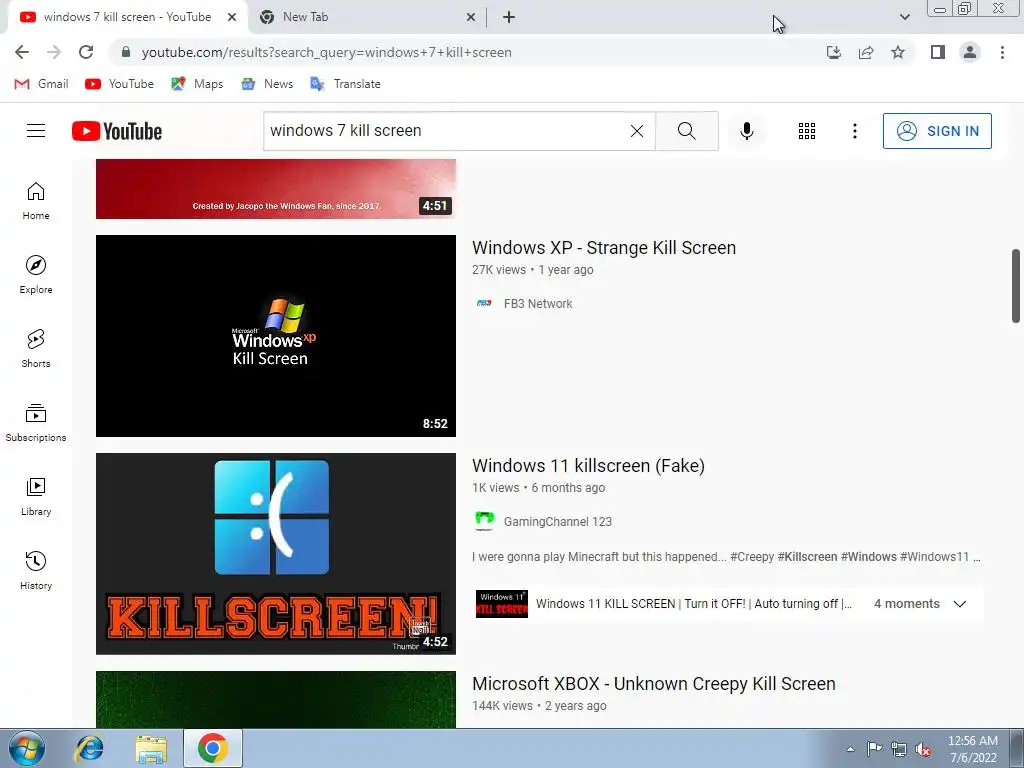Open Windows 11 killscreen (Fake) title

tap(588, 466)
